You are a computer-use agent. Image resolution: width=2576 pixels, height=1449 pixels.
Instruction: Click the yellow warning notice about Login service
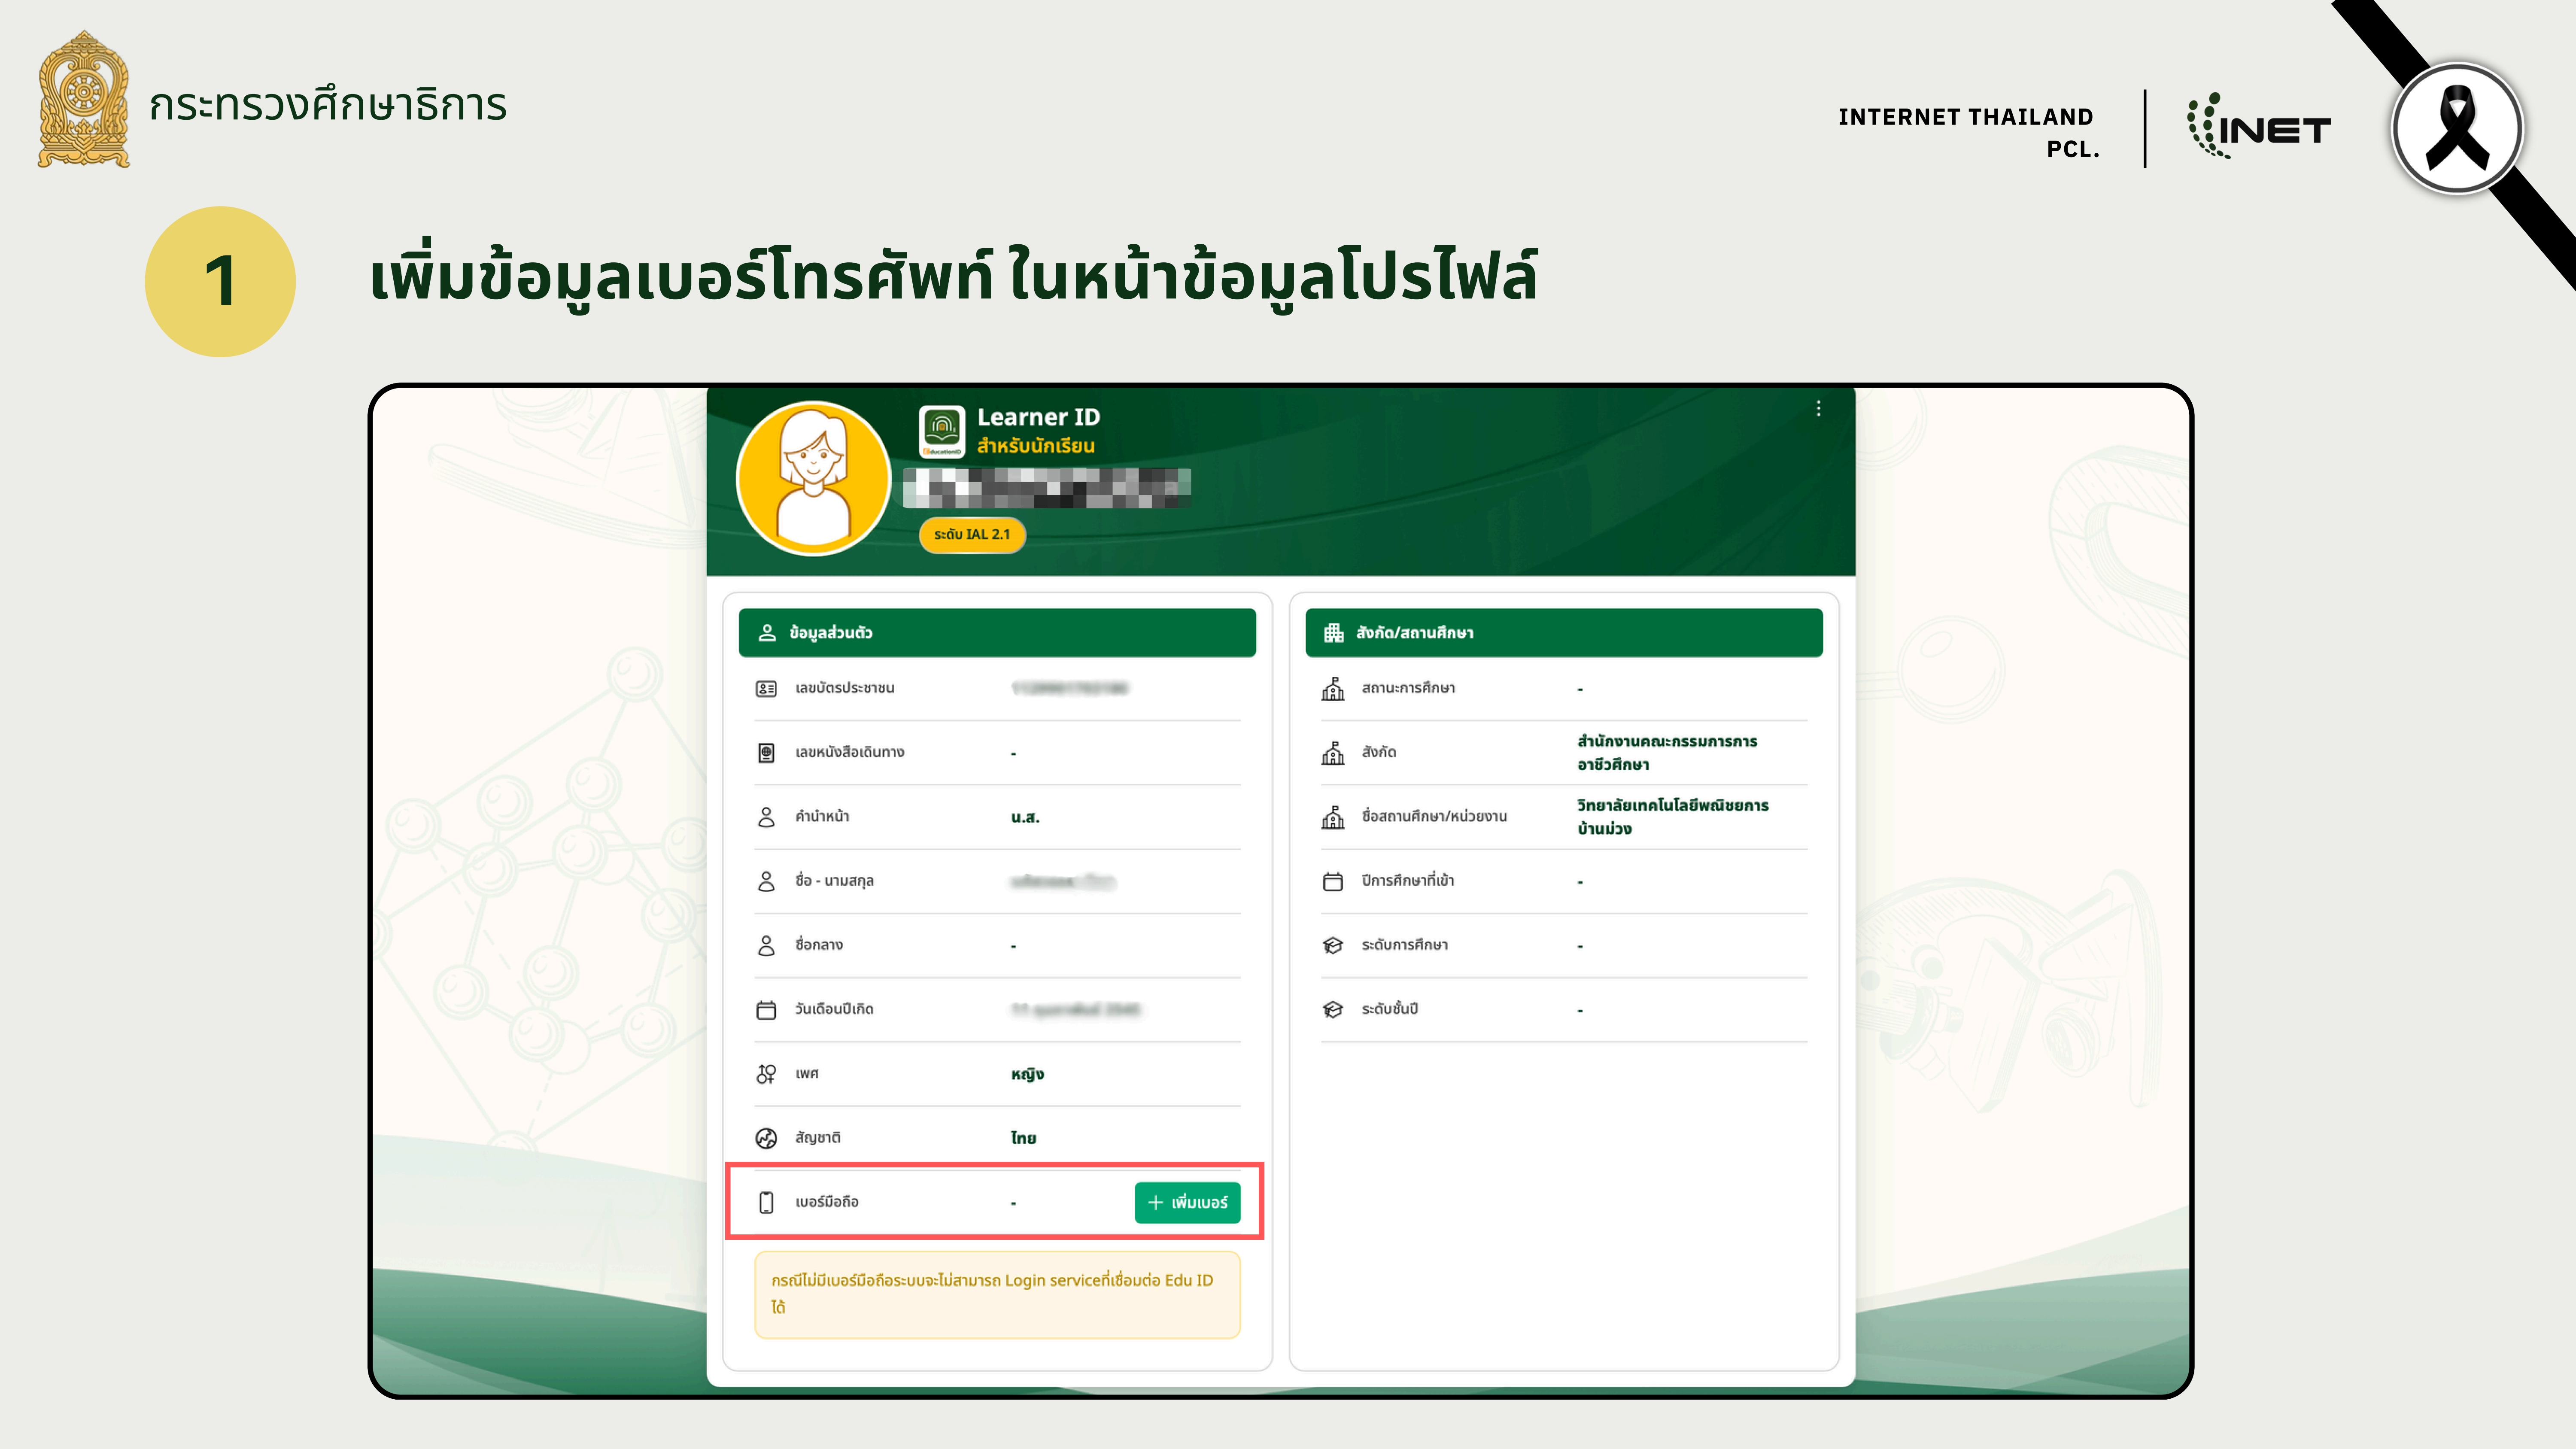click(x=997, y=1294)
